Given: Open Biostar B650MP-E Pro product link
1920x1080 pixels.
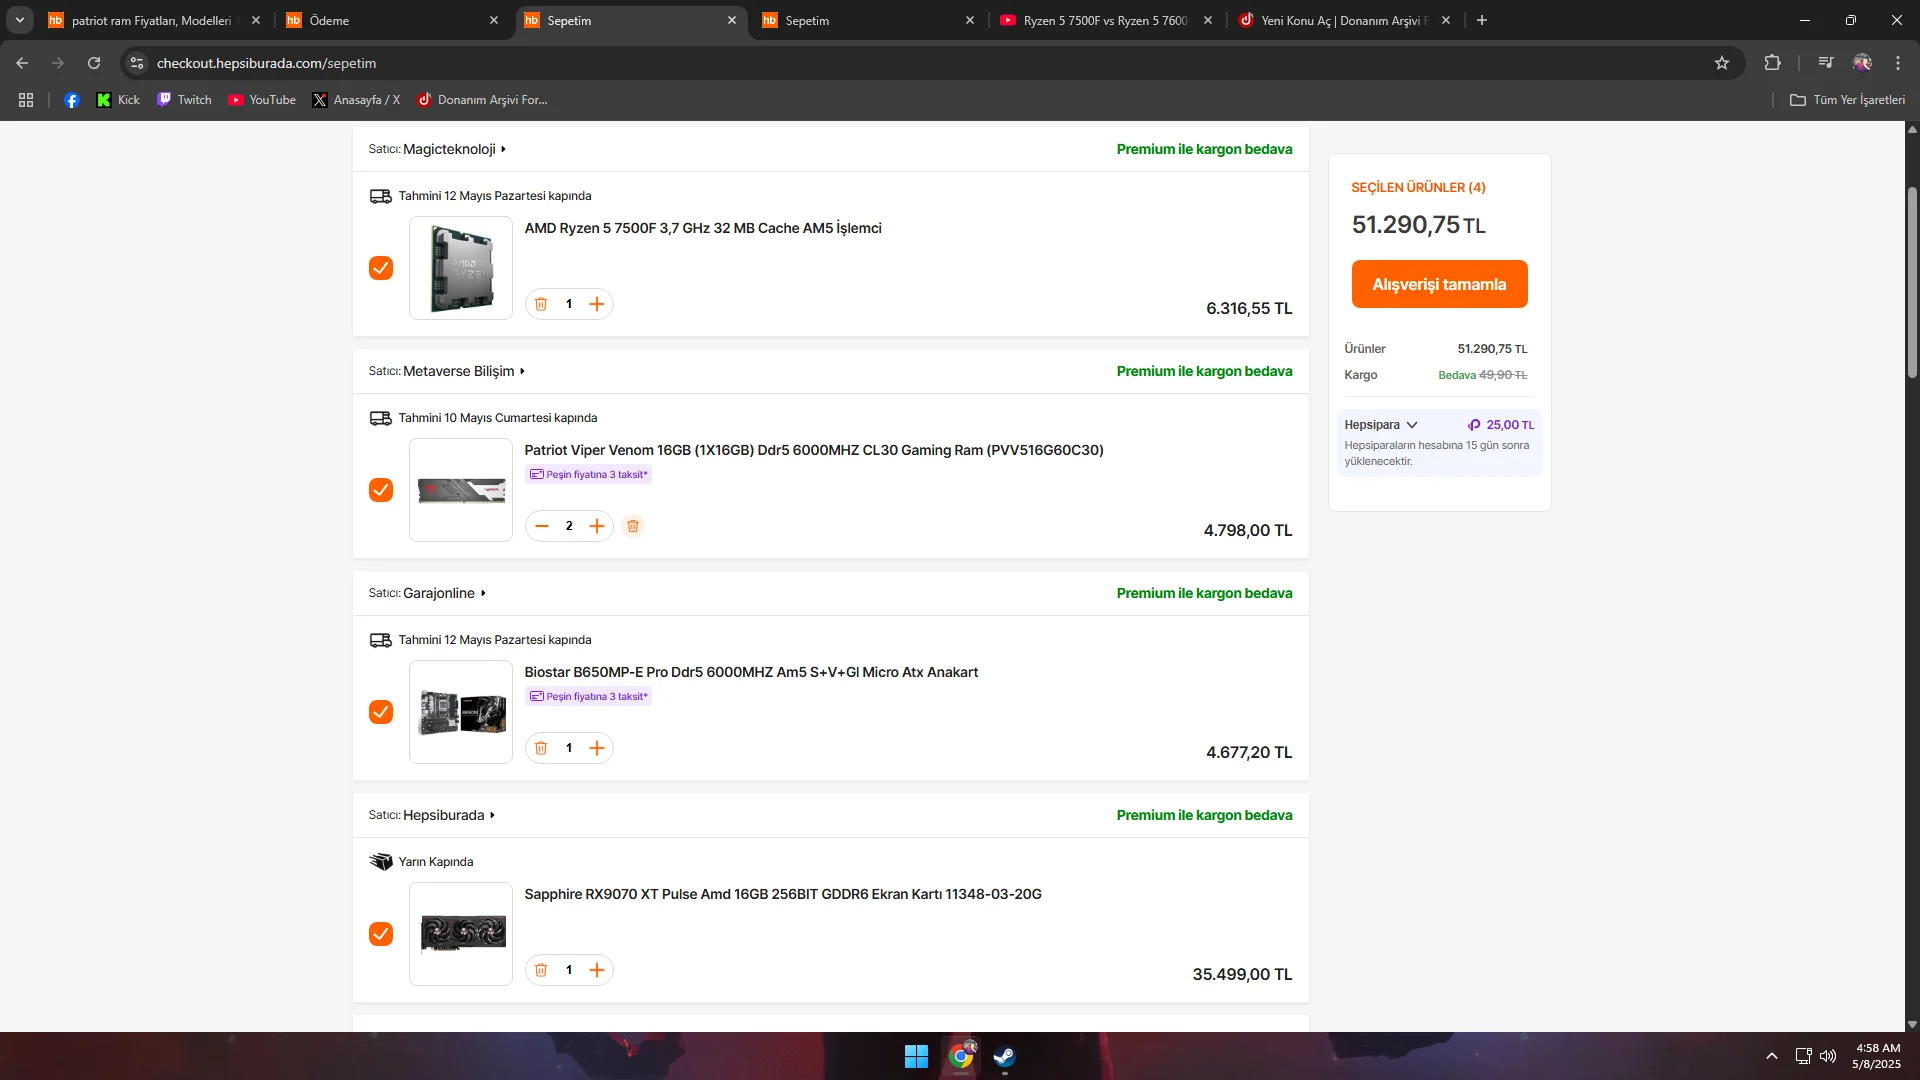Looking at the screenshot, I should tap(751, 672).
